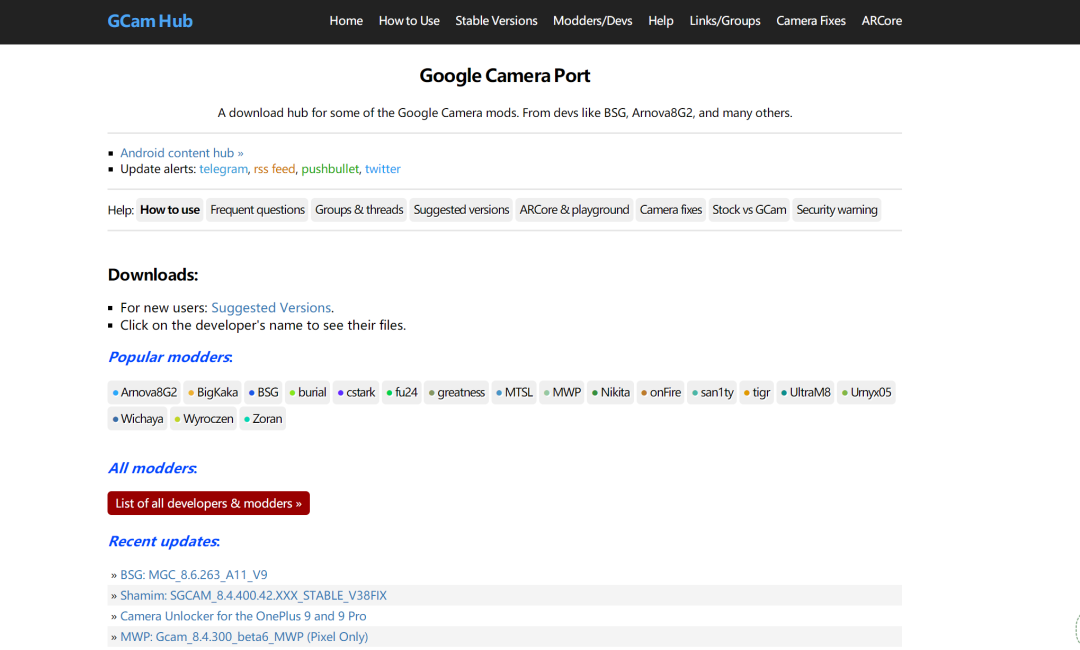Select the BSG modder tag
This screenshot has height=650, width=1080.
coord(264,393)
